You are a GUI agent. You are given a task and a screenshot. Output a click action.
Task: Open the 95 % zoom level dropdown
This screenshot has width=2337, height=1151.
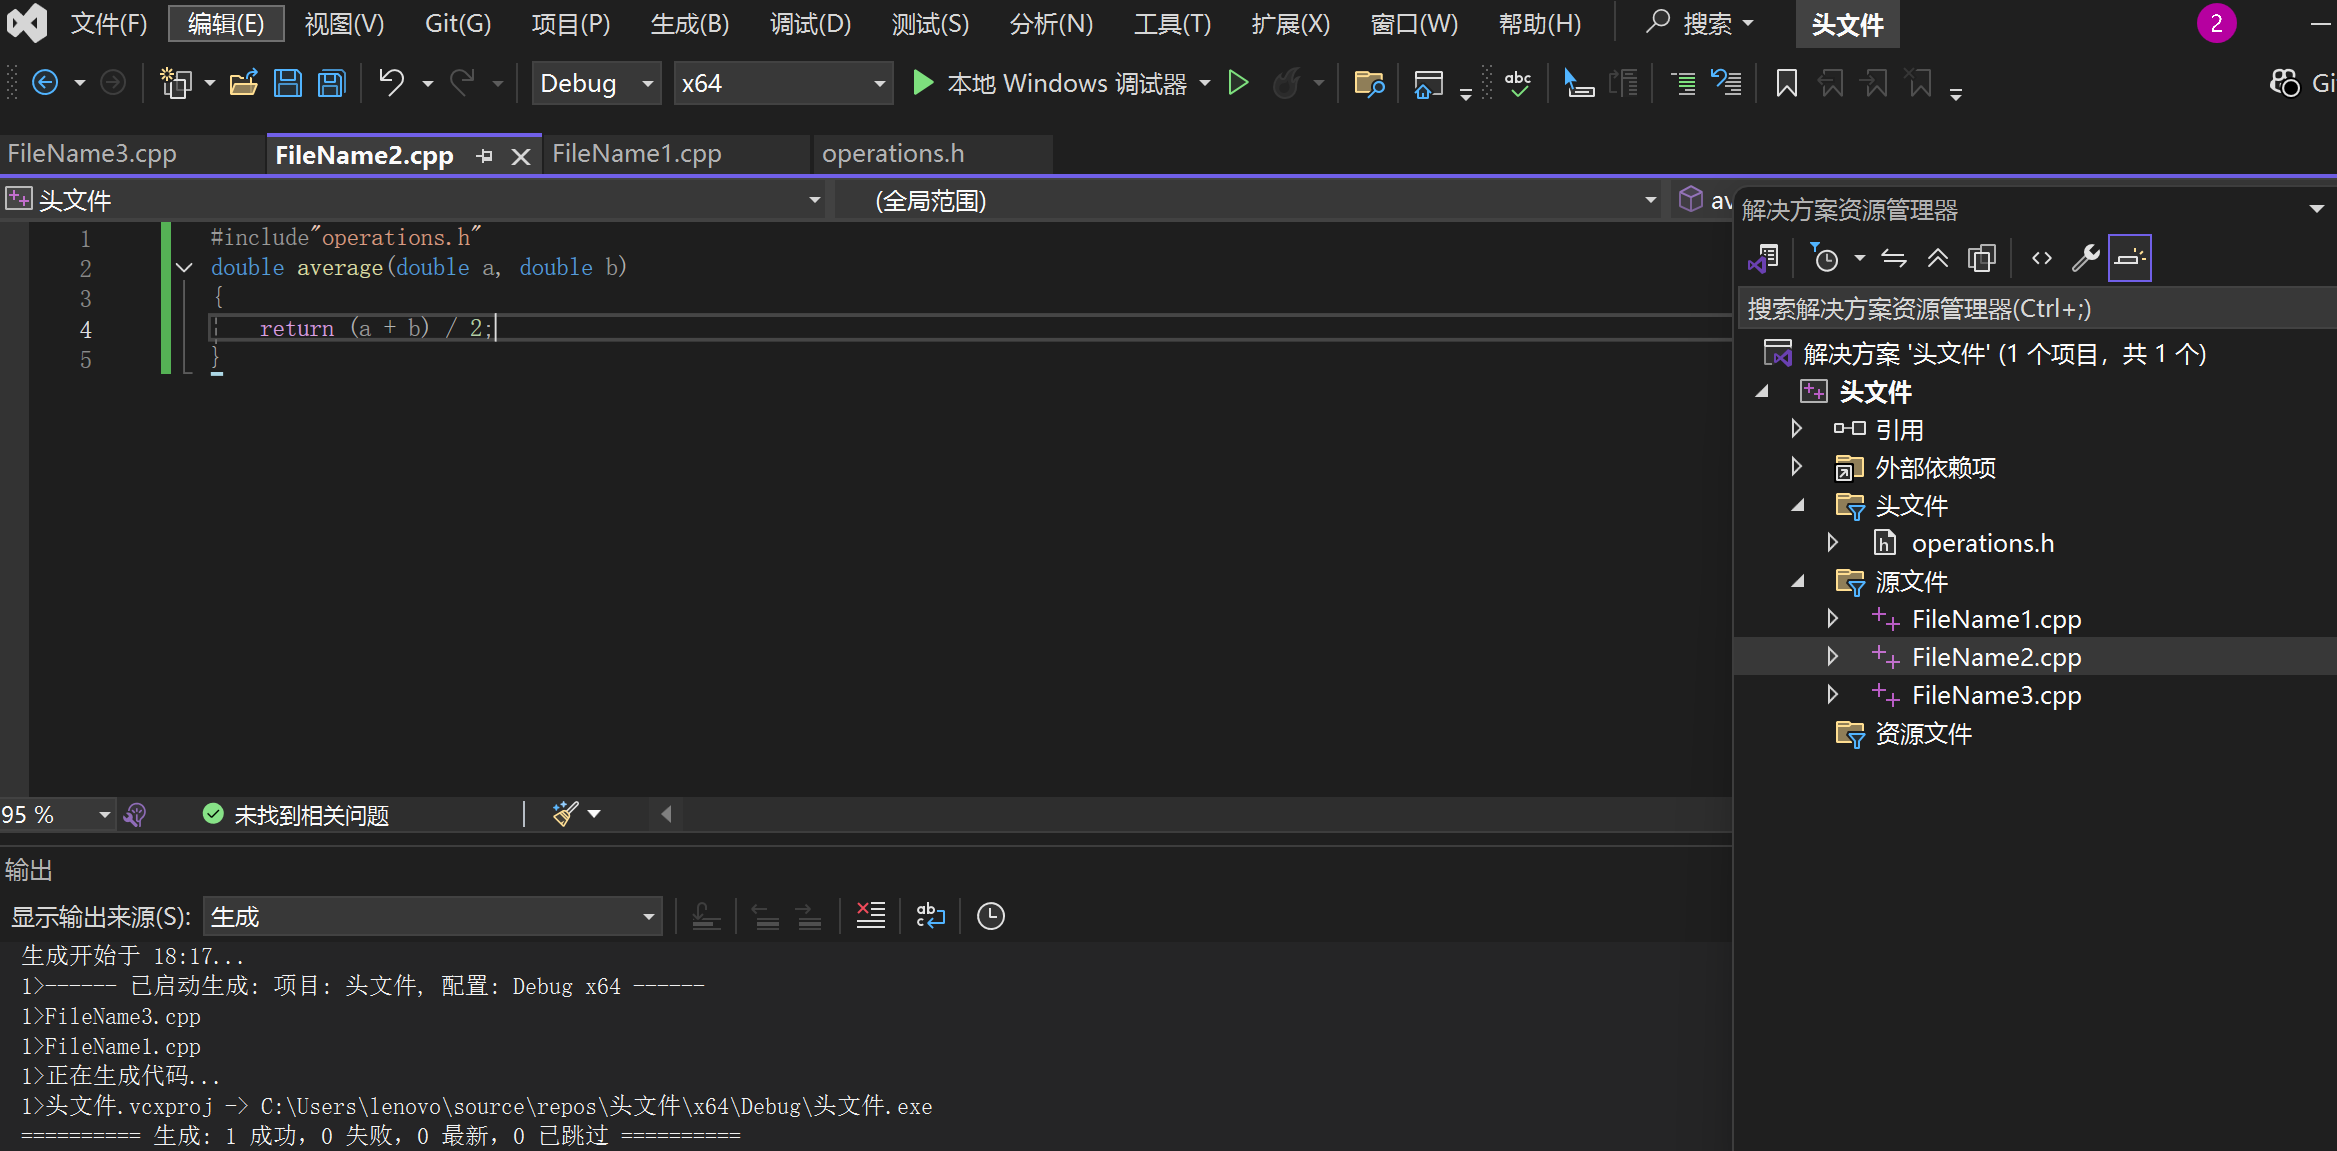[104, 815]
